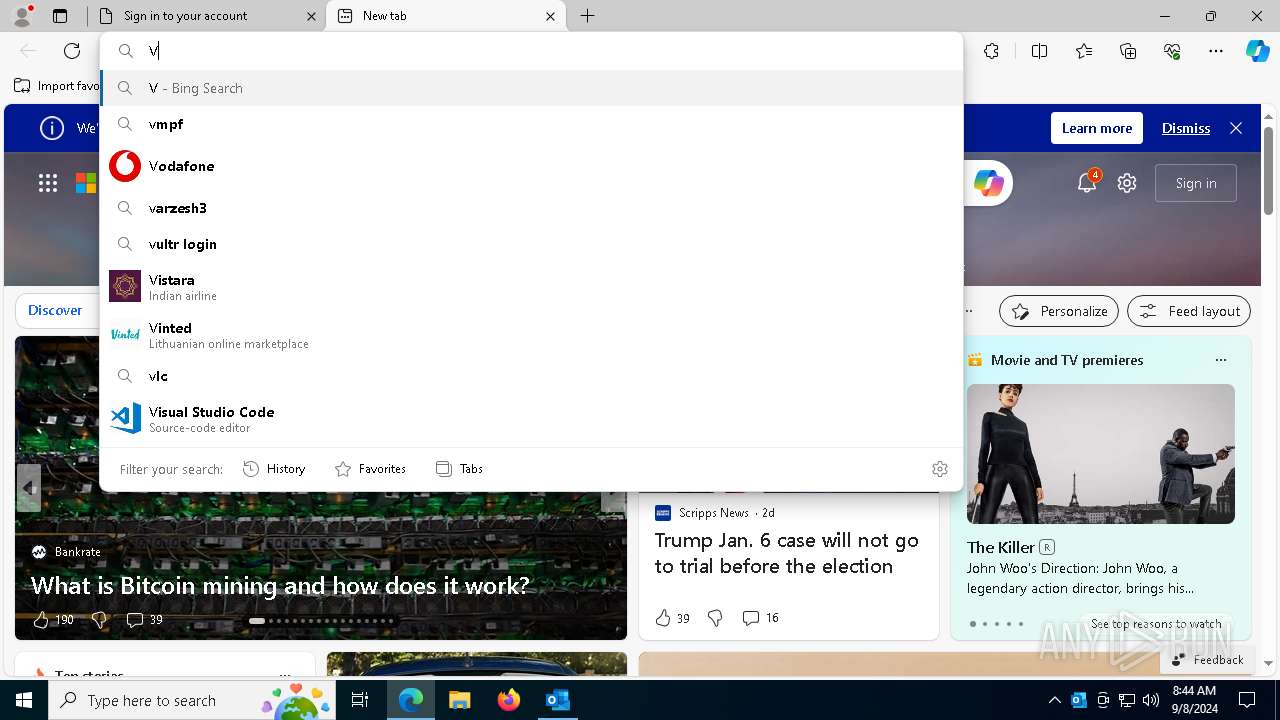Close the Sign in to your account tab
Viewport: 1280px width, 720px height.
point(311,16)
